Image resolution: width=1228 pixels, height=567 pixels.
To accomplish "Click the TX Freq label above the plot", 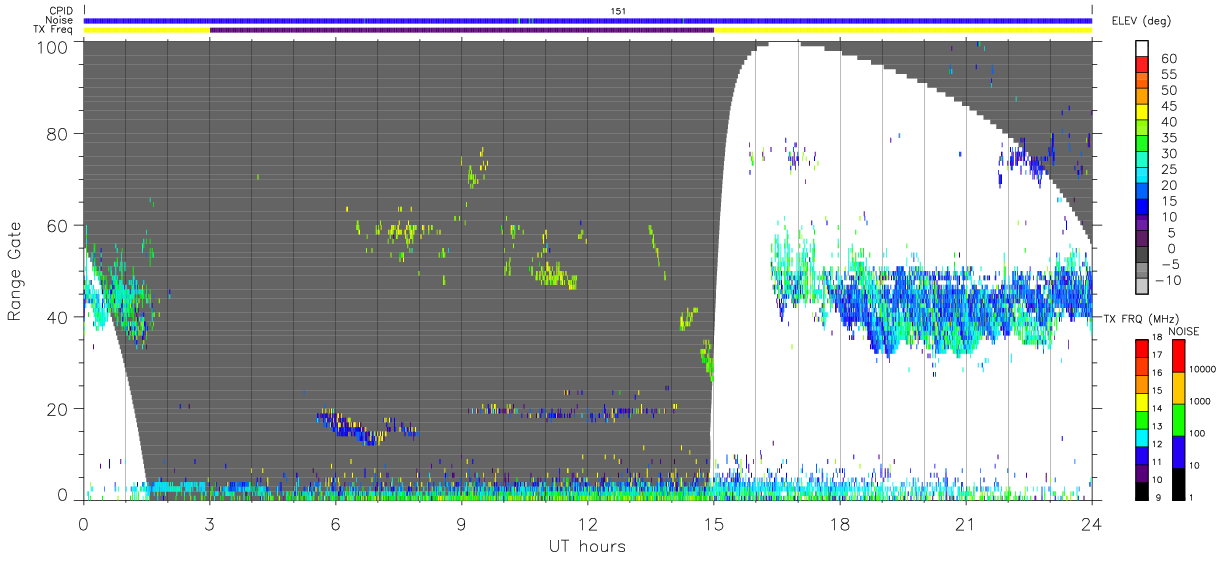I will [x=53, y=30].
